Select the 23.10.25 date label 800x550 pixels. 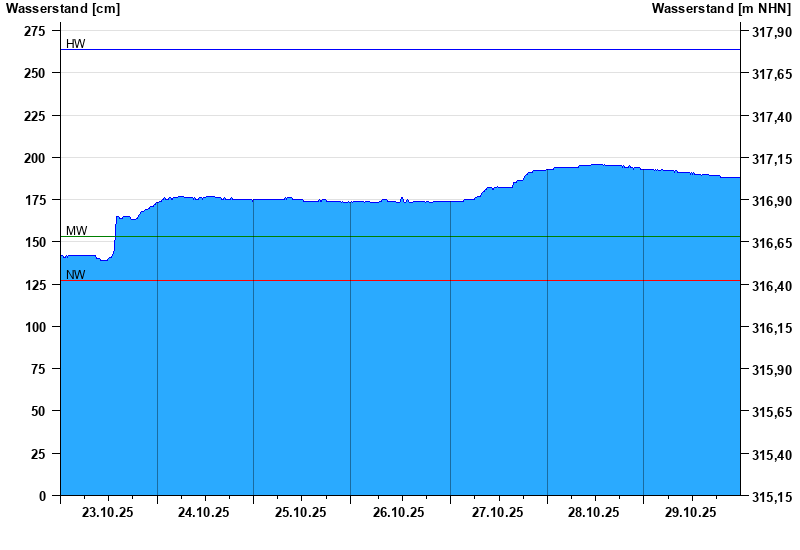coord(108,512)
